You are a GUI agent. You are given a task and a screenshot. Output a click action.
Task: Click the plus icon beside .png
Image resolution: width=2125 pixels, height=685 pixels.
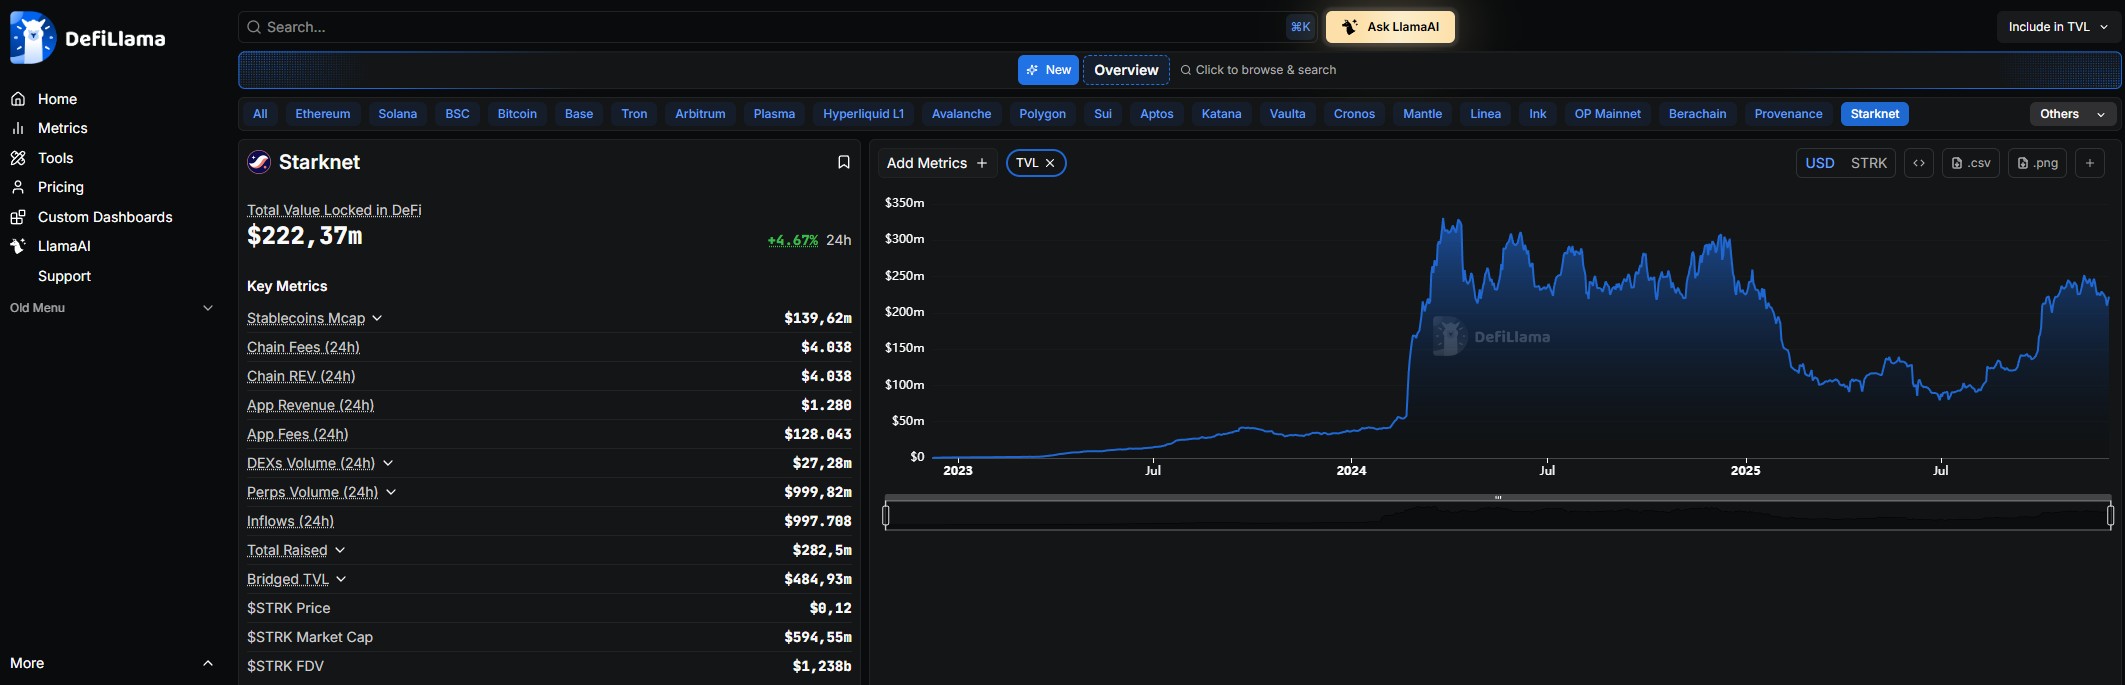click(x=2090, y=163)
